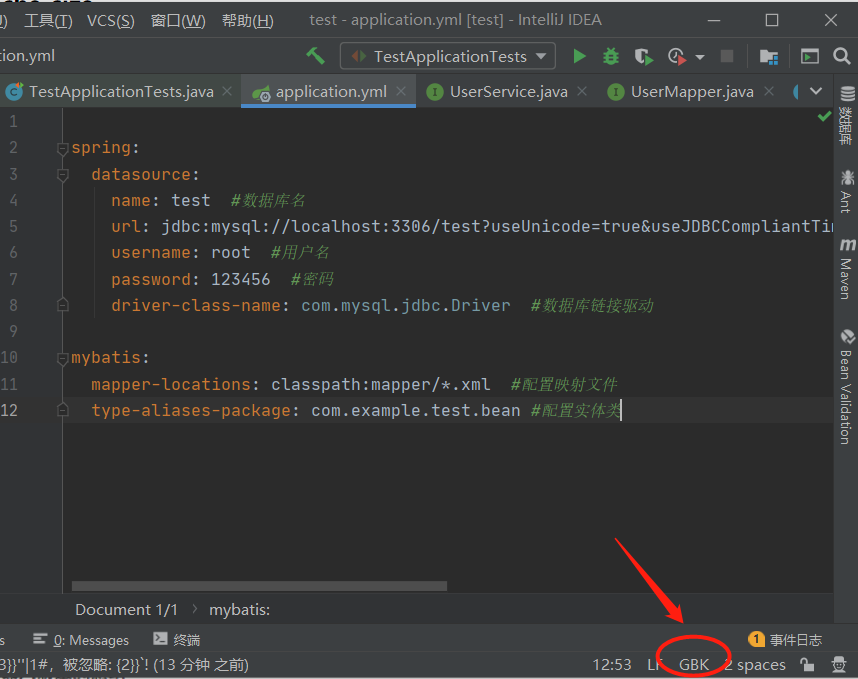Open the 0: Messages tool window
This screenshot has width=858, height=679.
pos(89,640)
